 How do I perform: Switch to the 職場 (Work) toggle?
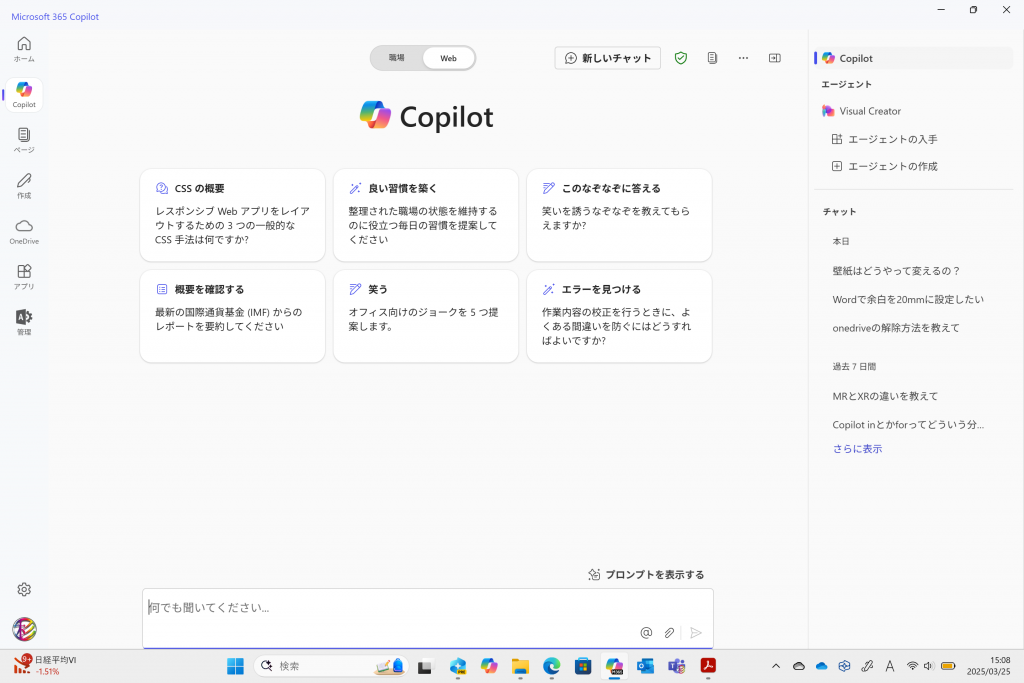(397, 58)
